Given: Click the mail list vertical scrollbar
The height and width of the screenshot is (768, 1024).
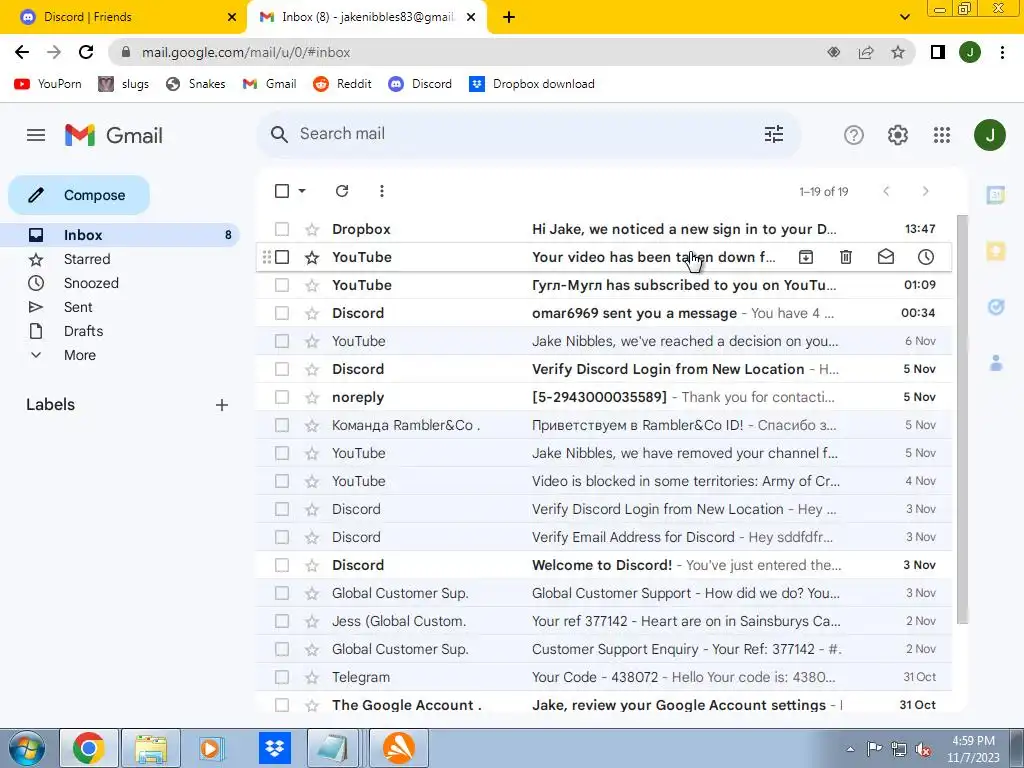Looking at the screenshot, I should pos(961,418).
